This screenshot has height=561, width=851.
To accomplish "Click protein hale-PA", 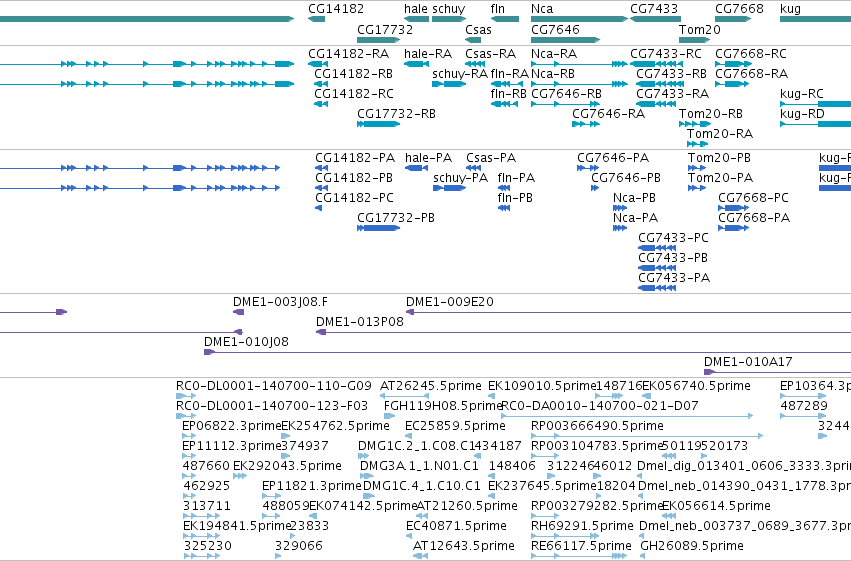I will (x=428, y=158).
